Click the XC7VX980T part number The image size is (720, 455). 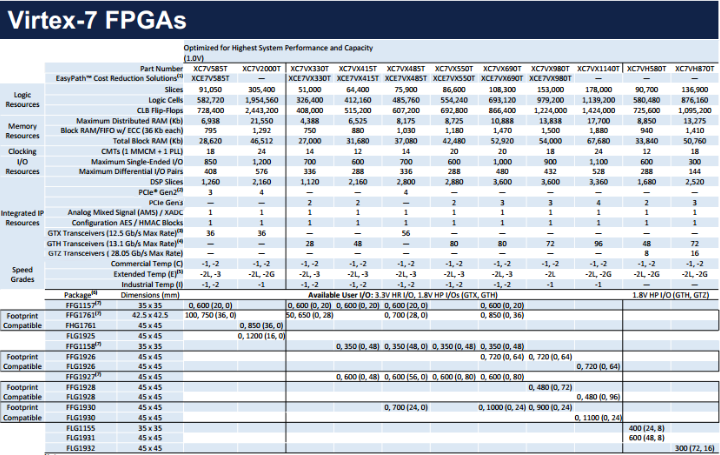click(550, 68)
